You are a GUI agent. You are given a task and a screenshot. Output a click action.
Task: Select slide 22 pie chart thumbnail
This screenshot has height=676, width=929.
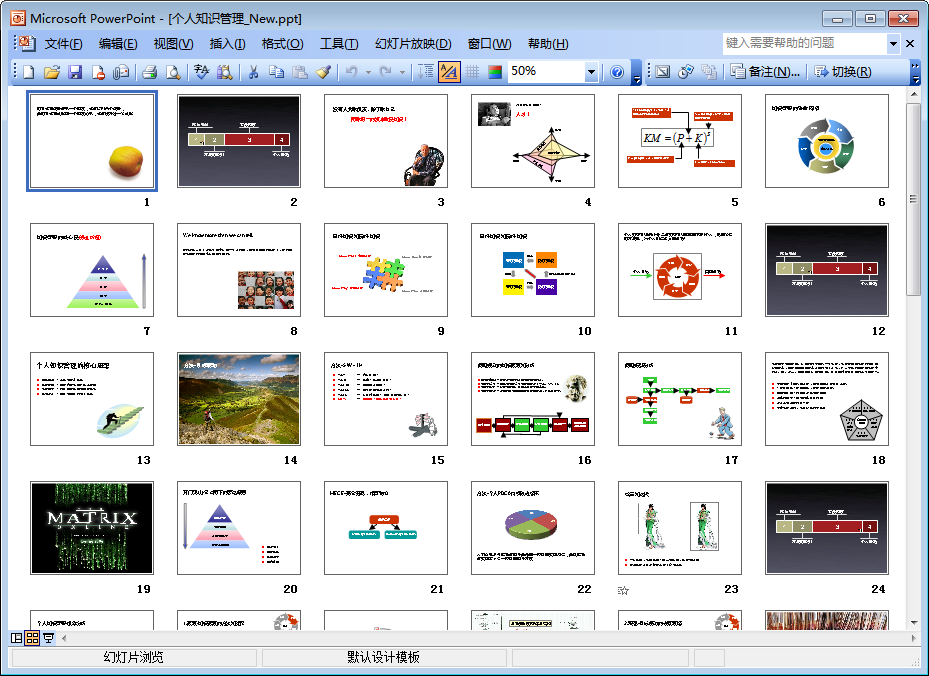533,528
